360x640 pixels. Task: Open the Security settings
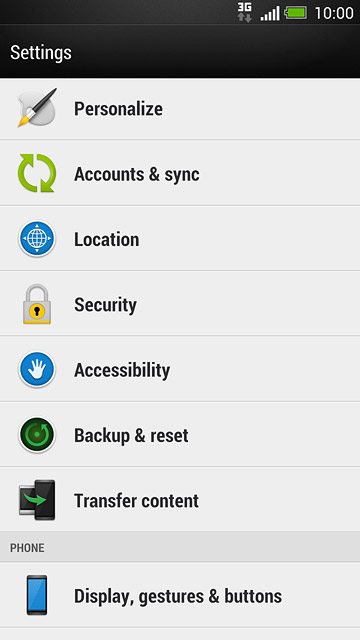(180, 304)
